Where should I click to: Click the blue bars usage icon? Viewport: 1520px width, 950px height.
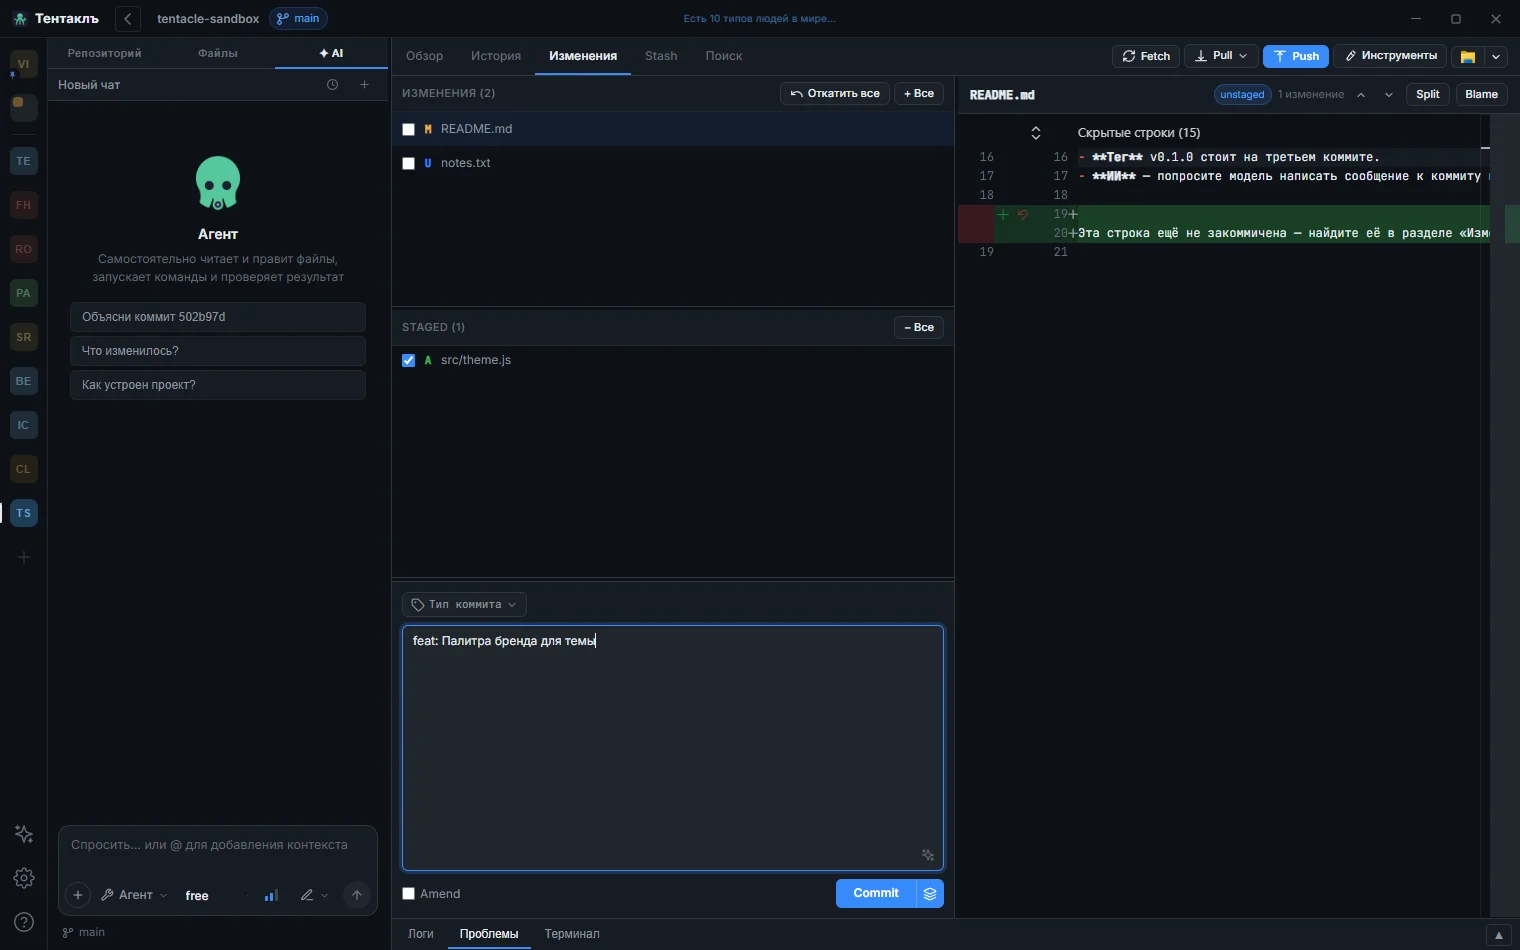271,895
